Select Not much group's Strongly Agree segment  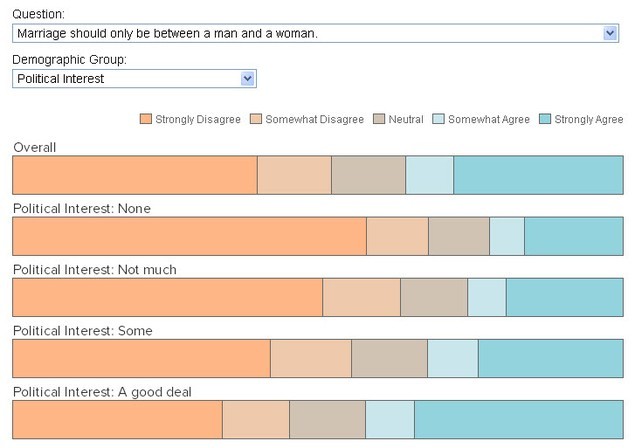point(565,297)
